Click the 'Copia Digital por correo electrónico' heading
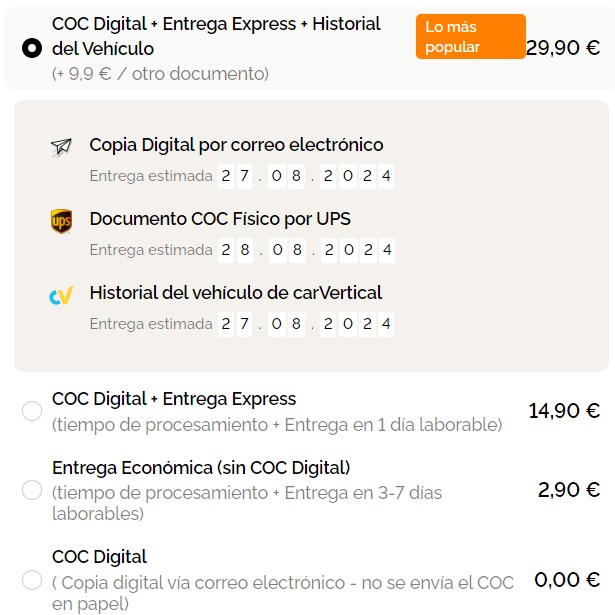The height and width of the screenshot is (615, 615). [236, 145]
